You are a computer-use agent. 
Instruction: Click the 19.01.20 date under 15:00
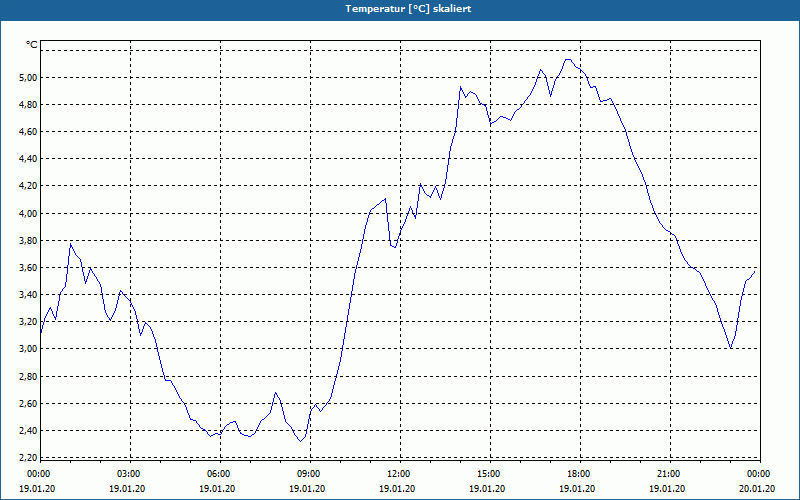tap(487, 489)
